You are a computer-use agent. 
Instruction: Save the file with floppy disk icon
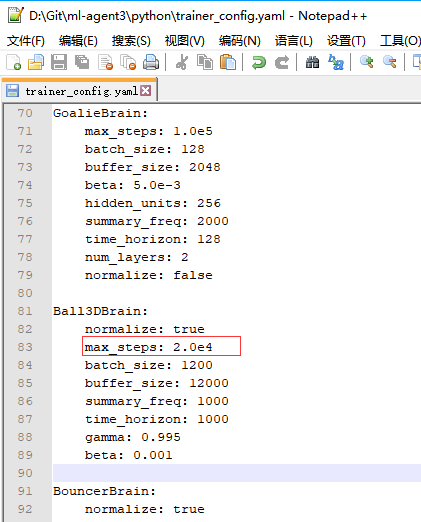[59, 62]
